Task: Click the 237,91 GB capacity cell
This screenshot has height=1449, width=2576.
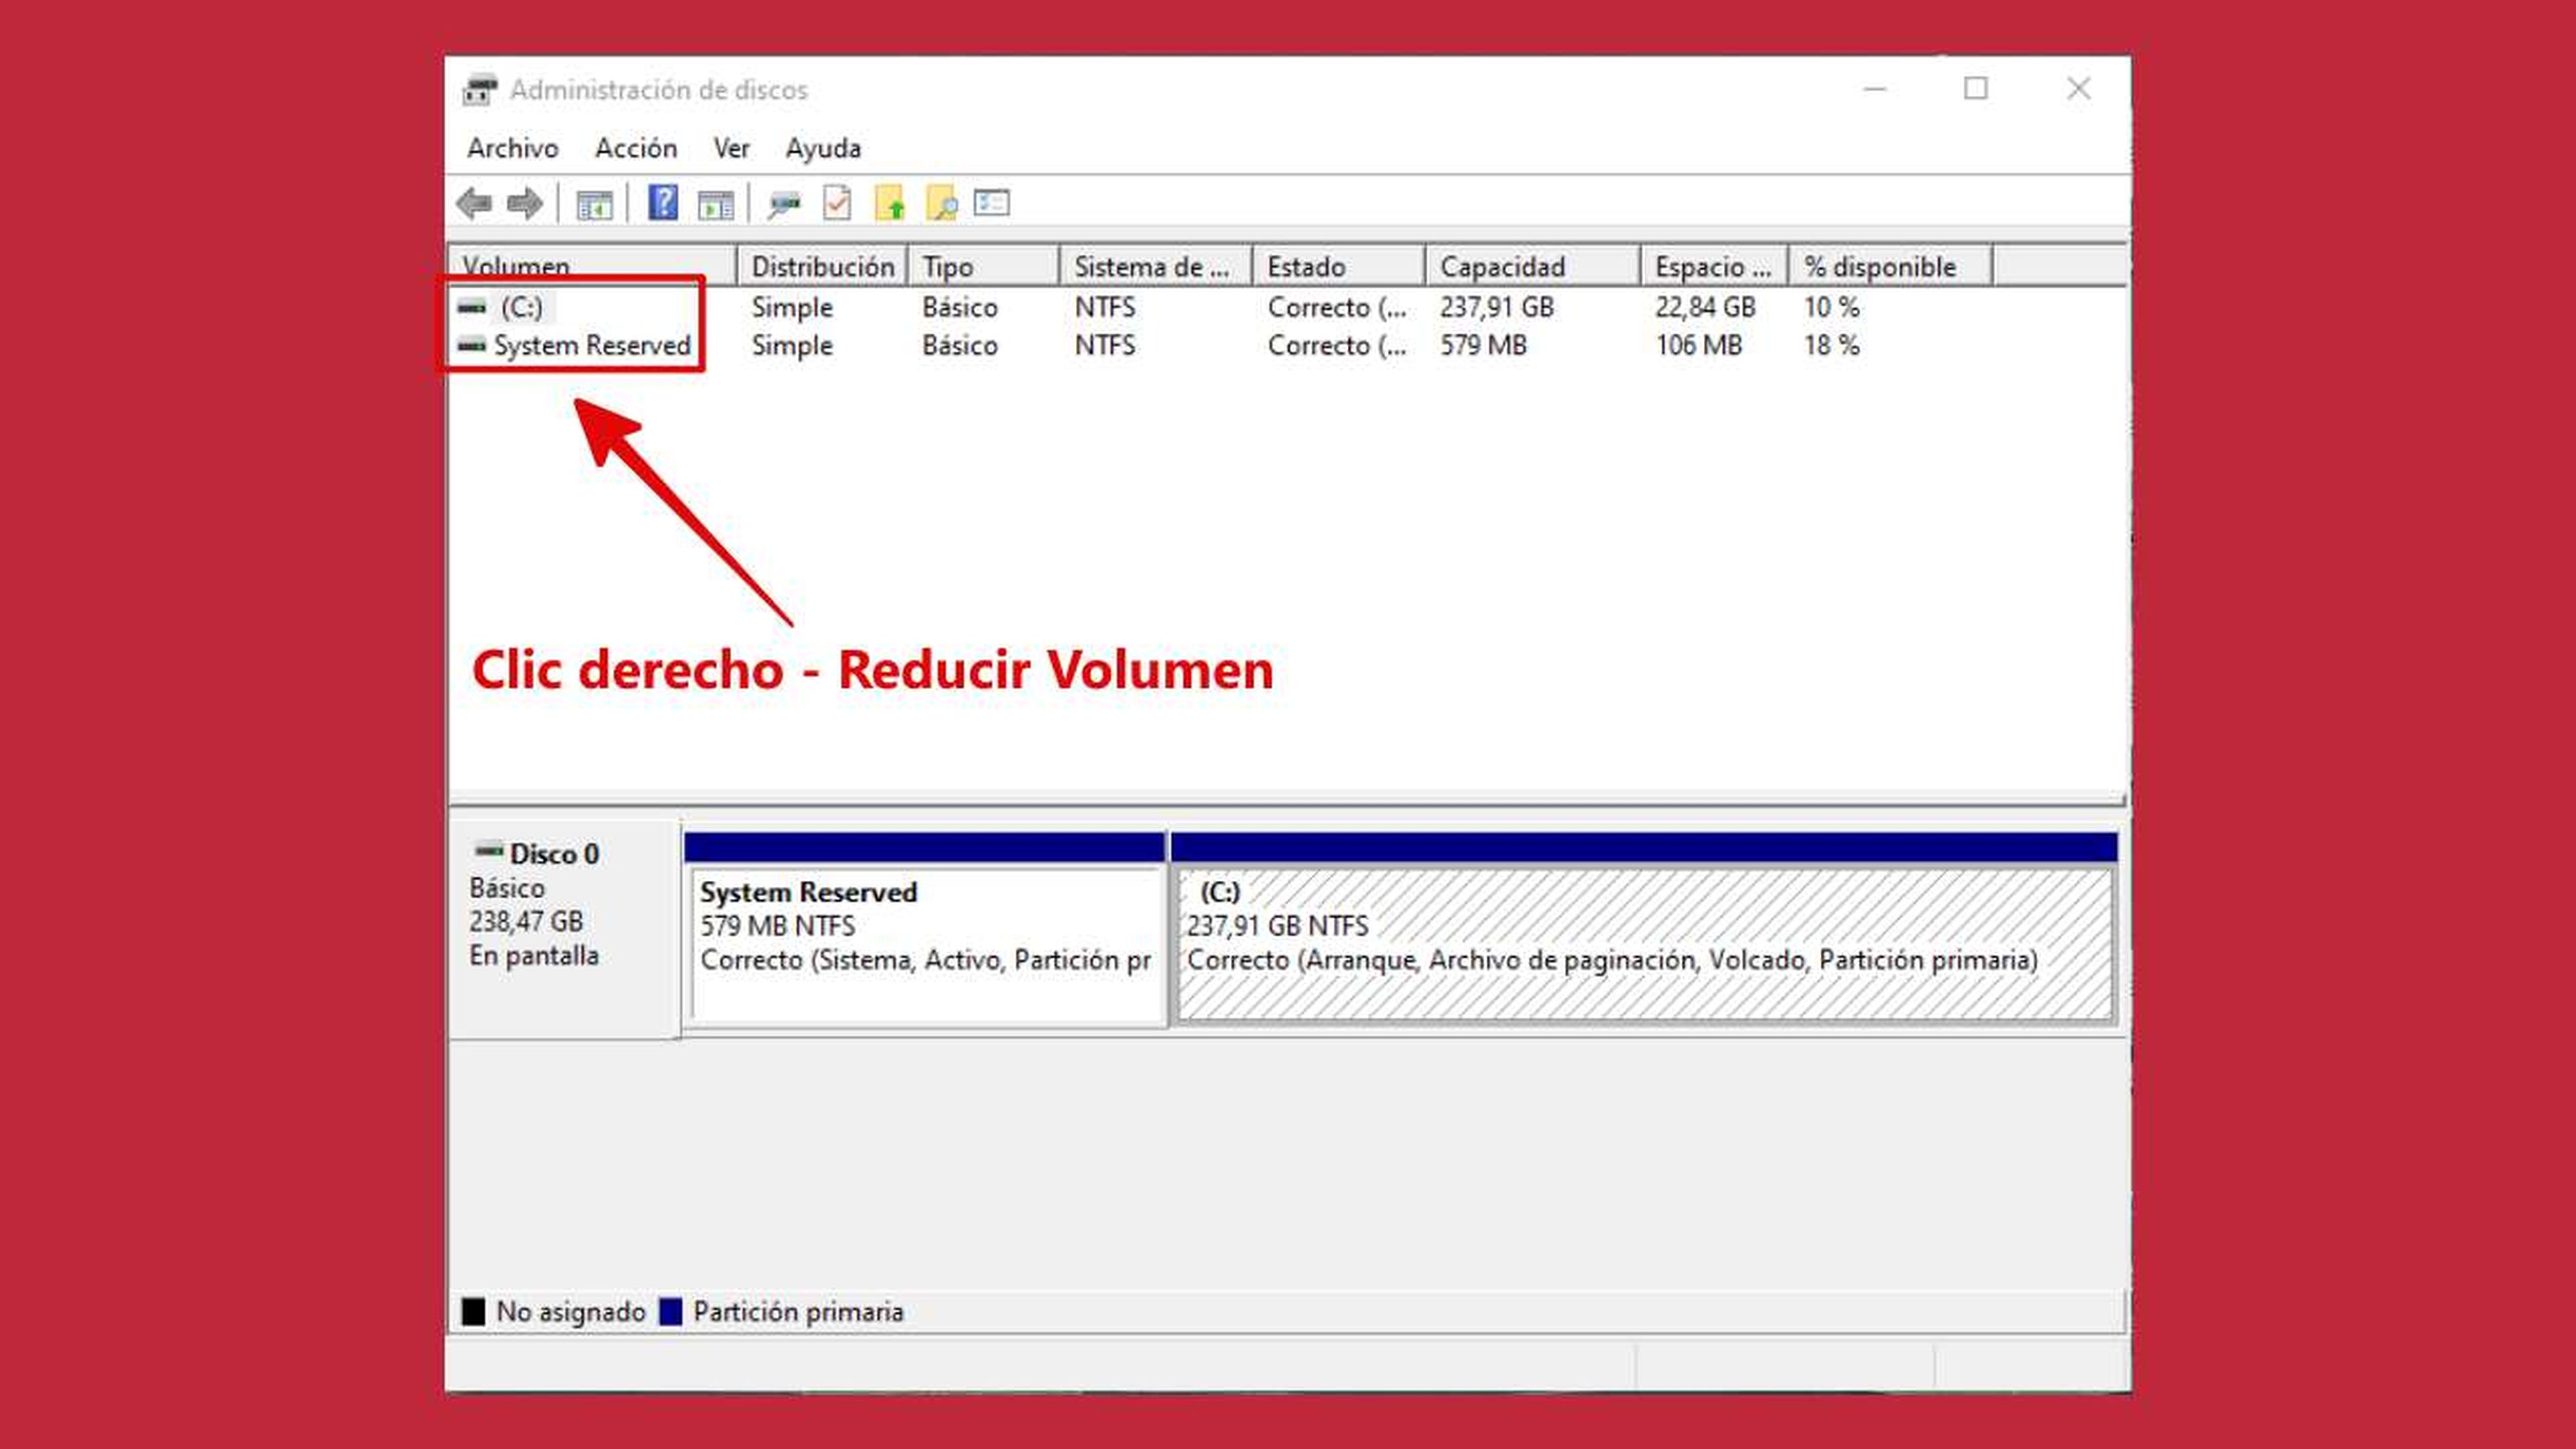Action: pos(1497,307)
